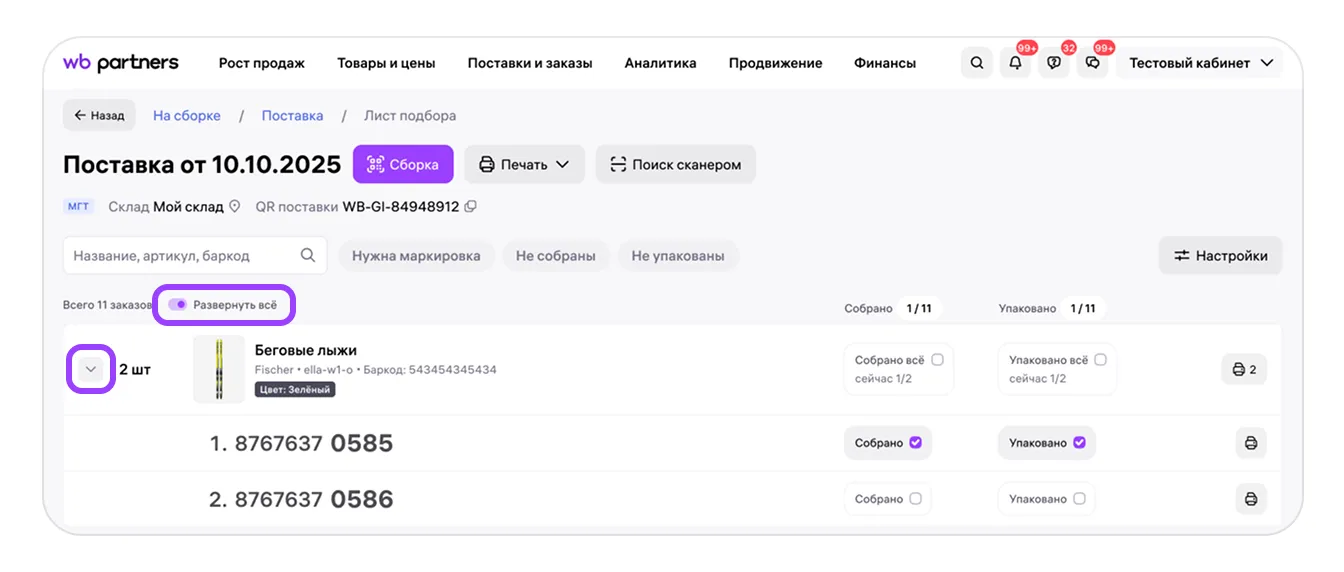The width and height of the screenshot is (1344, 572).
Task: Open the feedback icon with badge 32
Action: pos(1054,63)
